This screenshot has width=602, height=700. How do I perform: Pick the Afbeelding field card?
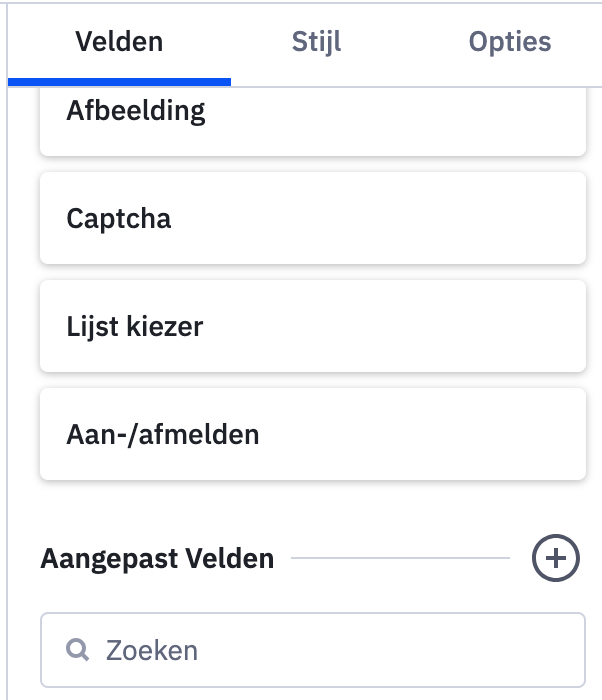(312, 120)
